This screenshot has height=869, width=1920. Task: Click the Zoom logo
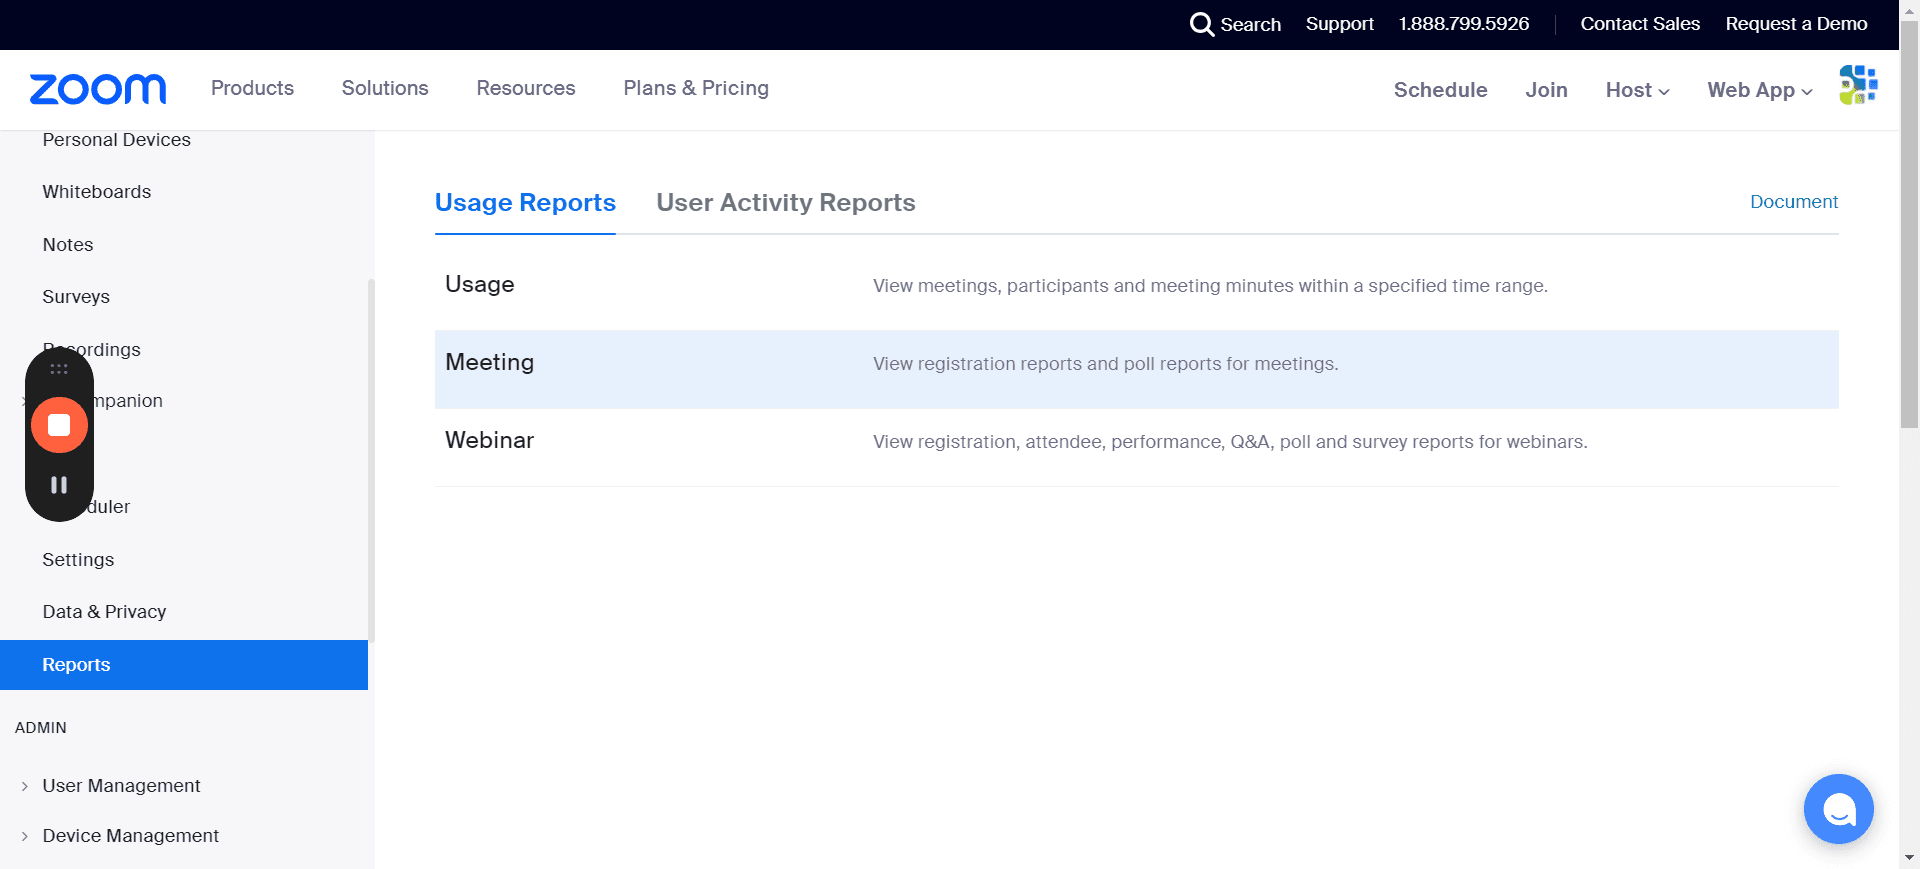point(98,89)
